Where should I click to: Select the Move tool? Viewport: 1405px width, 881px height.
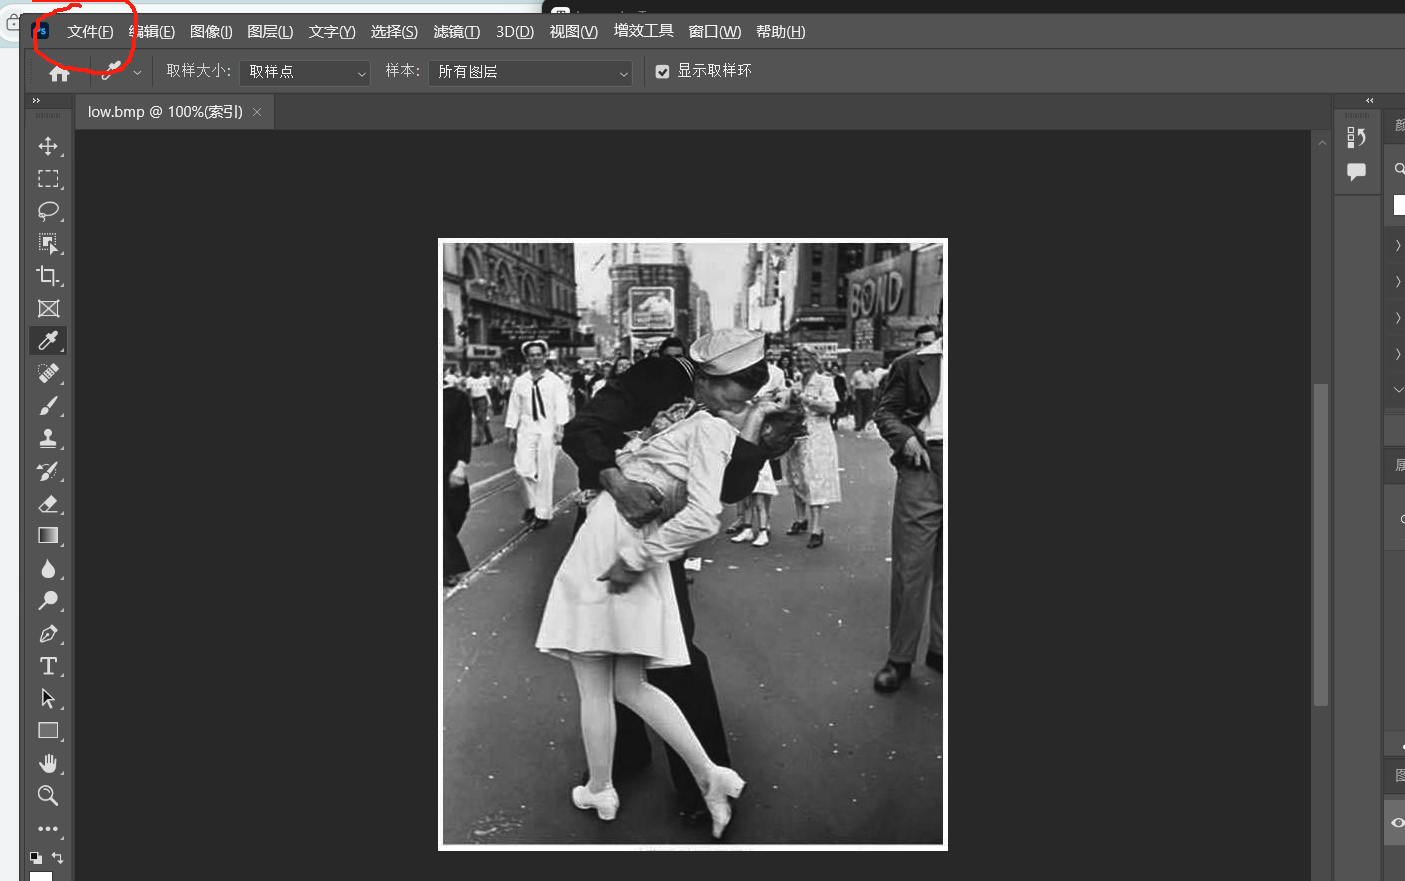(x=48, y=146)
